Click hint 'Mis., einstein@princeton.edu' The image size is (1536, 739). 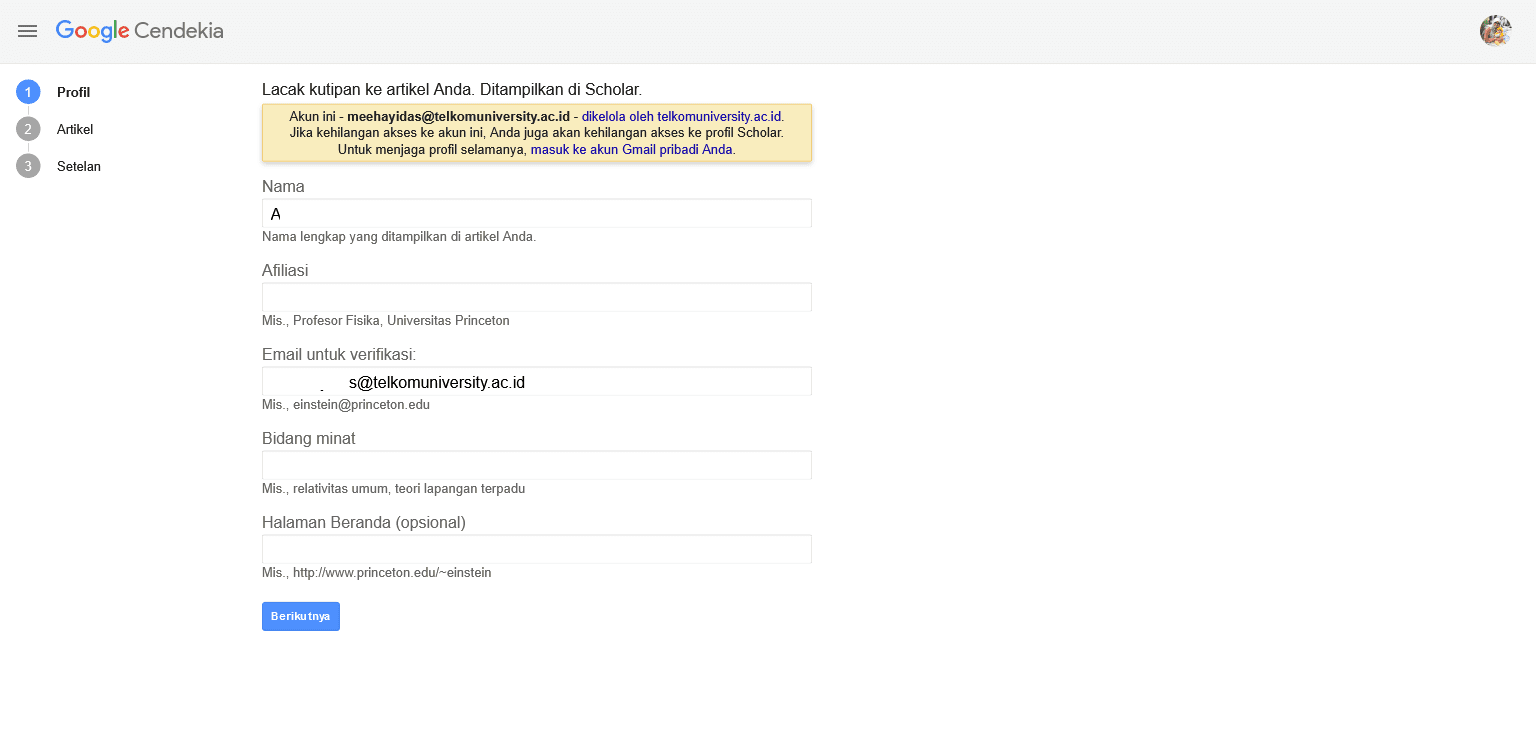tap(346, 405)
